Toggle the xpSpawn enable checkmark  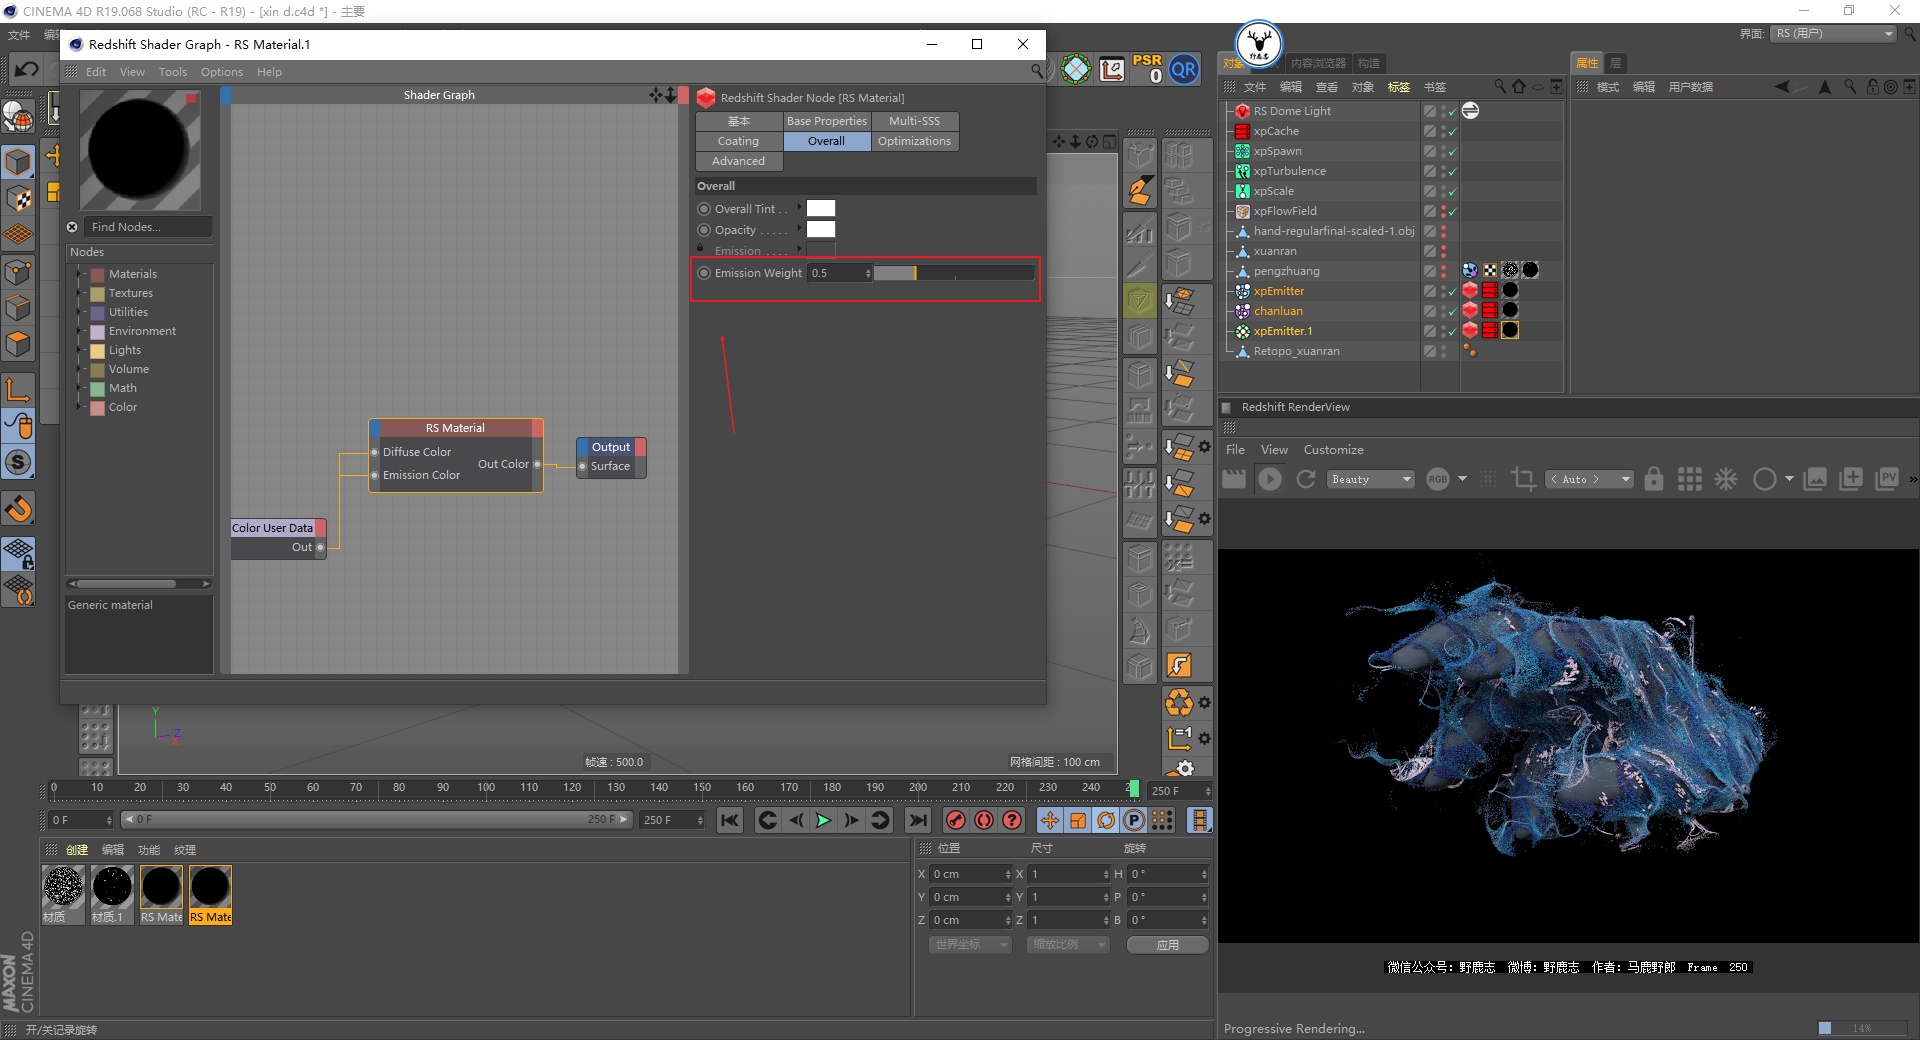click(1452, 151)
